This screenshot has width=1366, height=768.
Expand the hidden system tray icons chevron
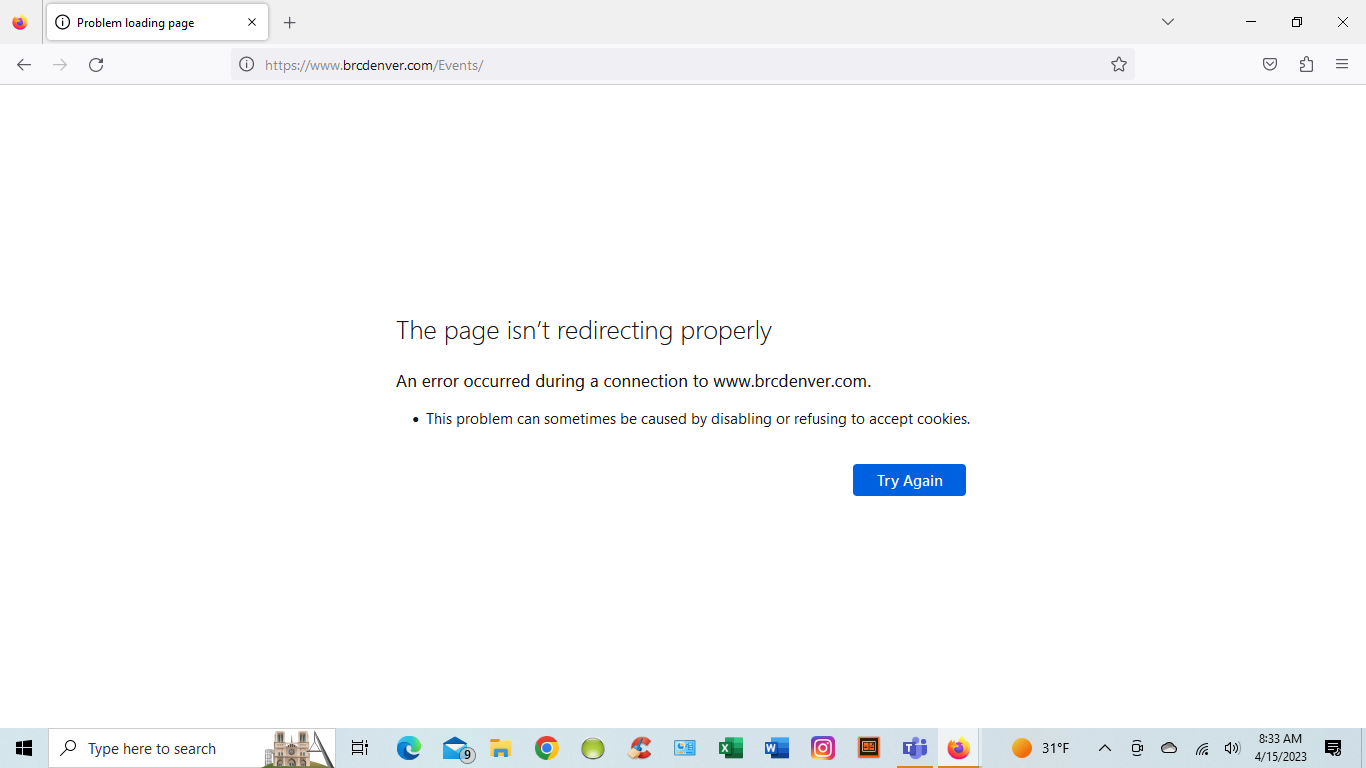click(x=1104, y=748)
